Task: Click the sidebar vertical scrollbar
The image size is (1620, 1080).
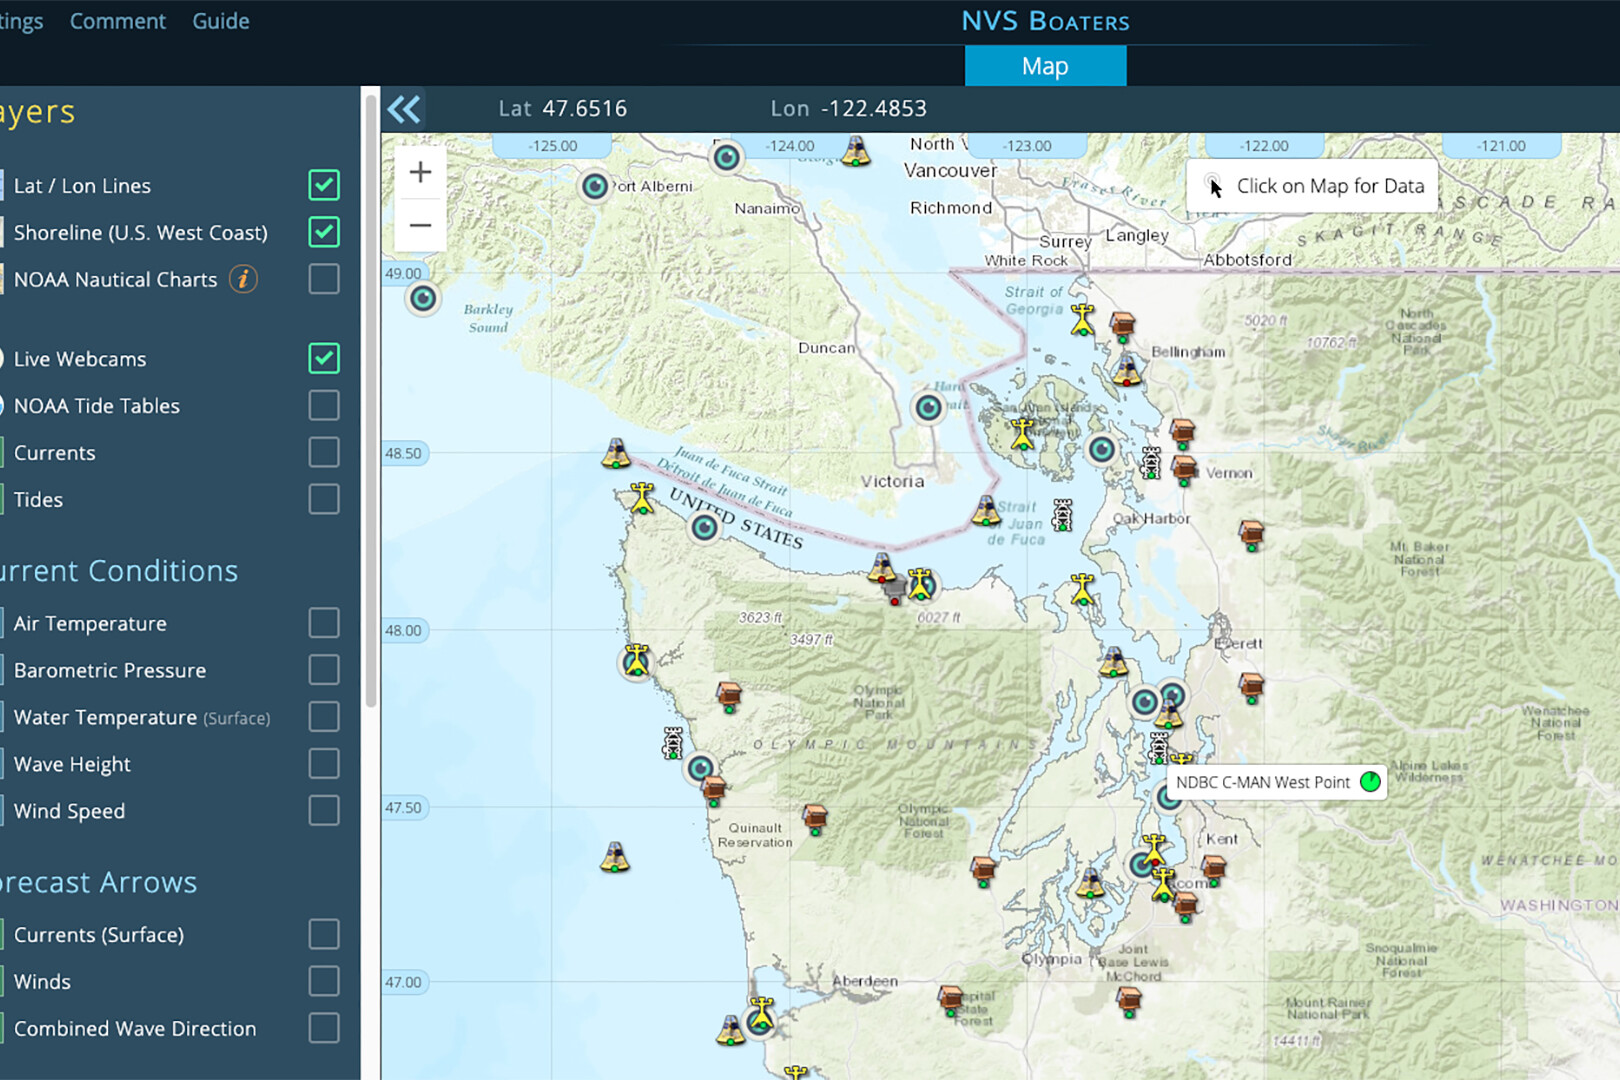Action: (x=371, y=400)
